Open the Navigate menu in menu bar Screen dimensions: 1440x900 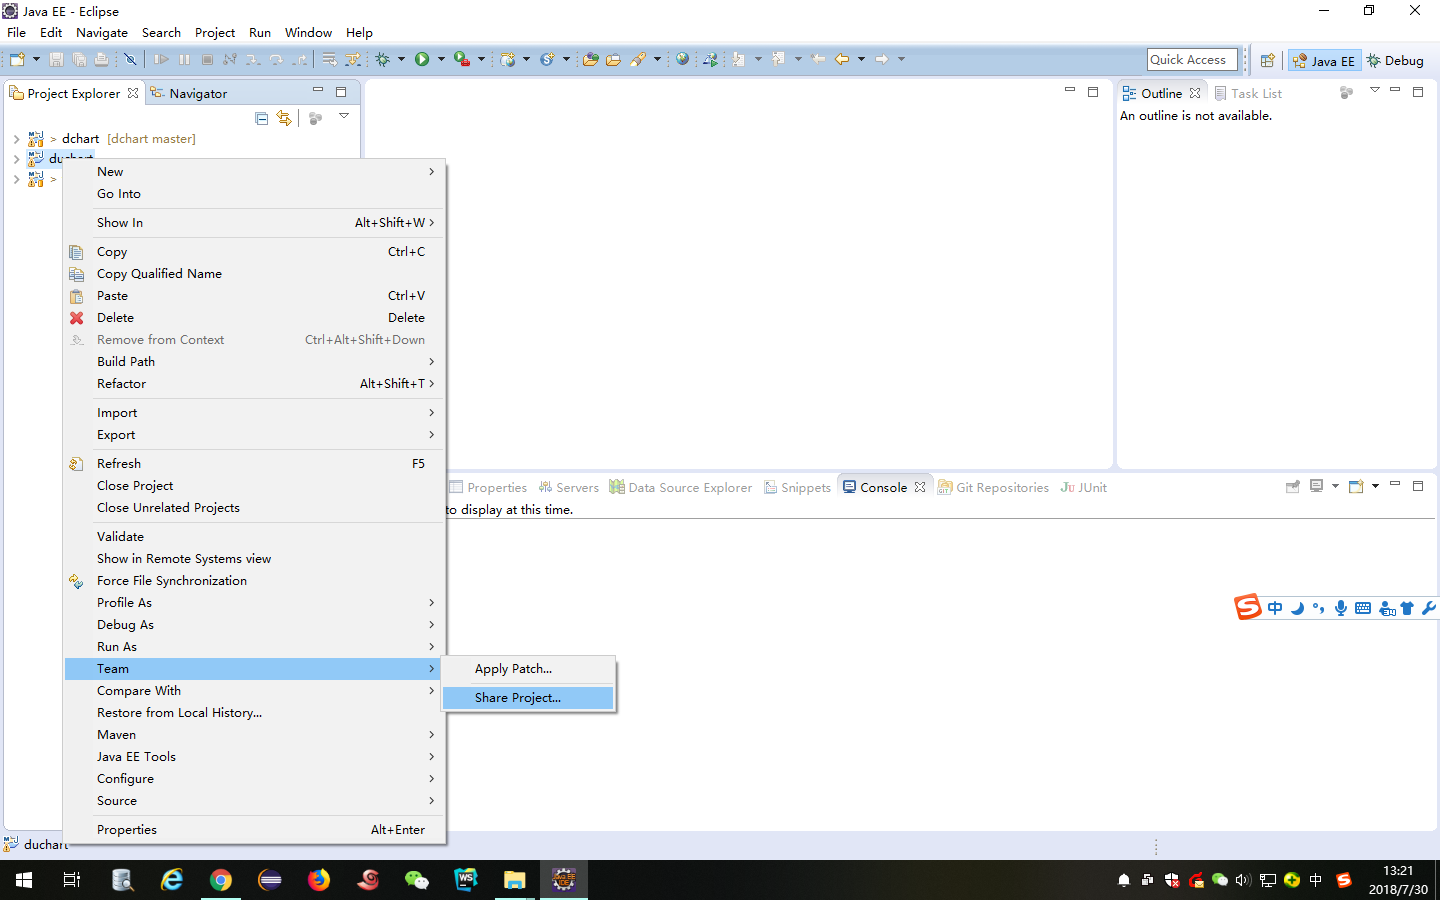point(102,32)
